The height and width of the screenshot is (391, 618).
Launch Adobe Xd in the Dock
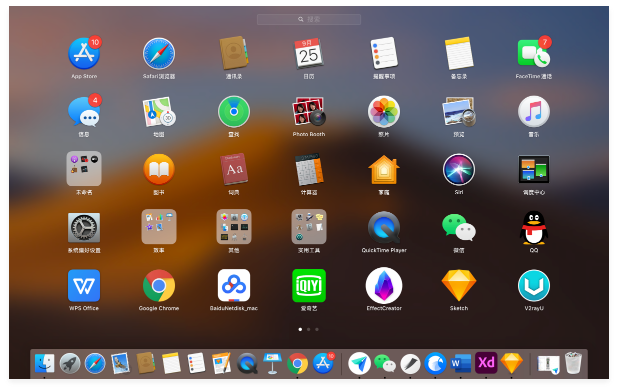[x=486, y=363]
